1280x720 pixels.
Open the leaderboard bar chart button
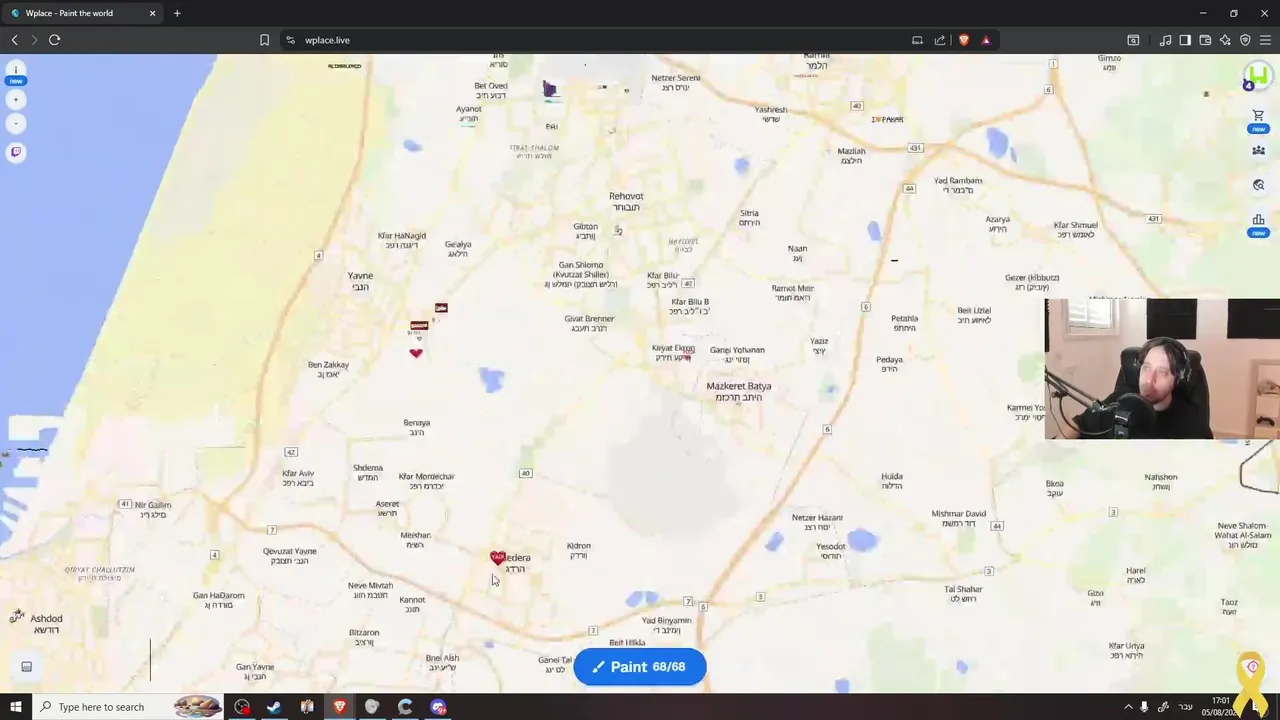pyautogui.click(x=1258, y=220)
